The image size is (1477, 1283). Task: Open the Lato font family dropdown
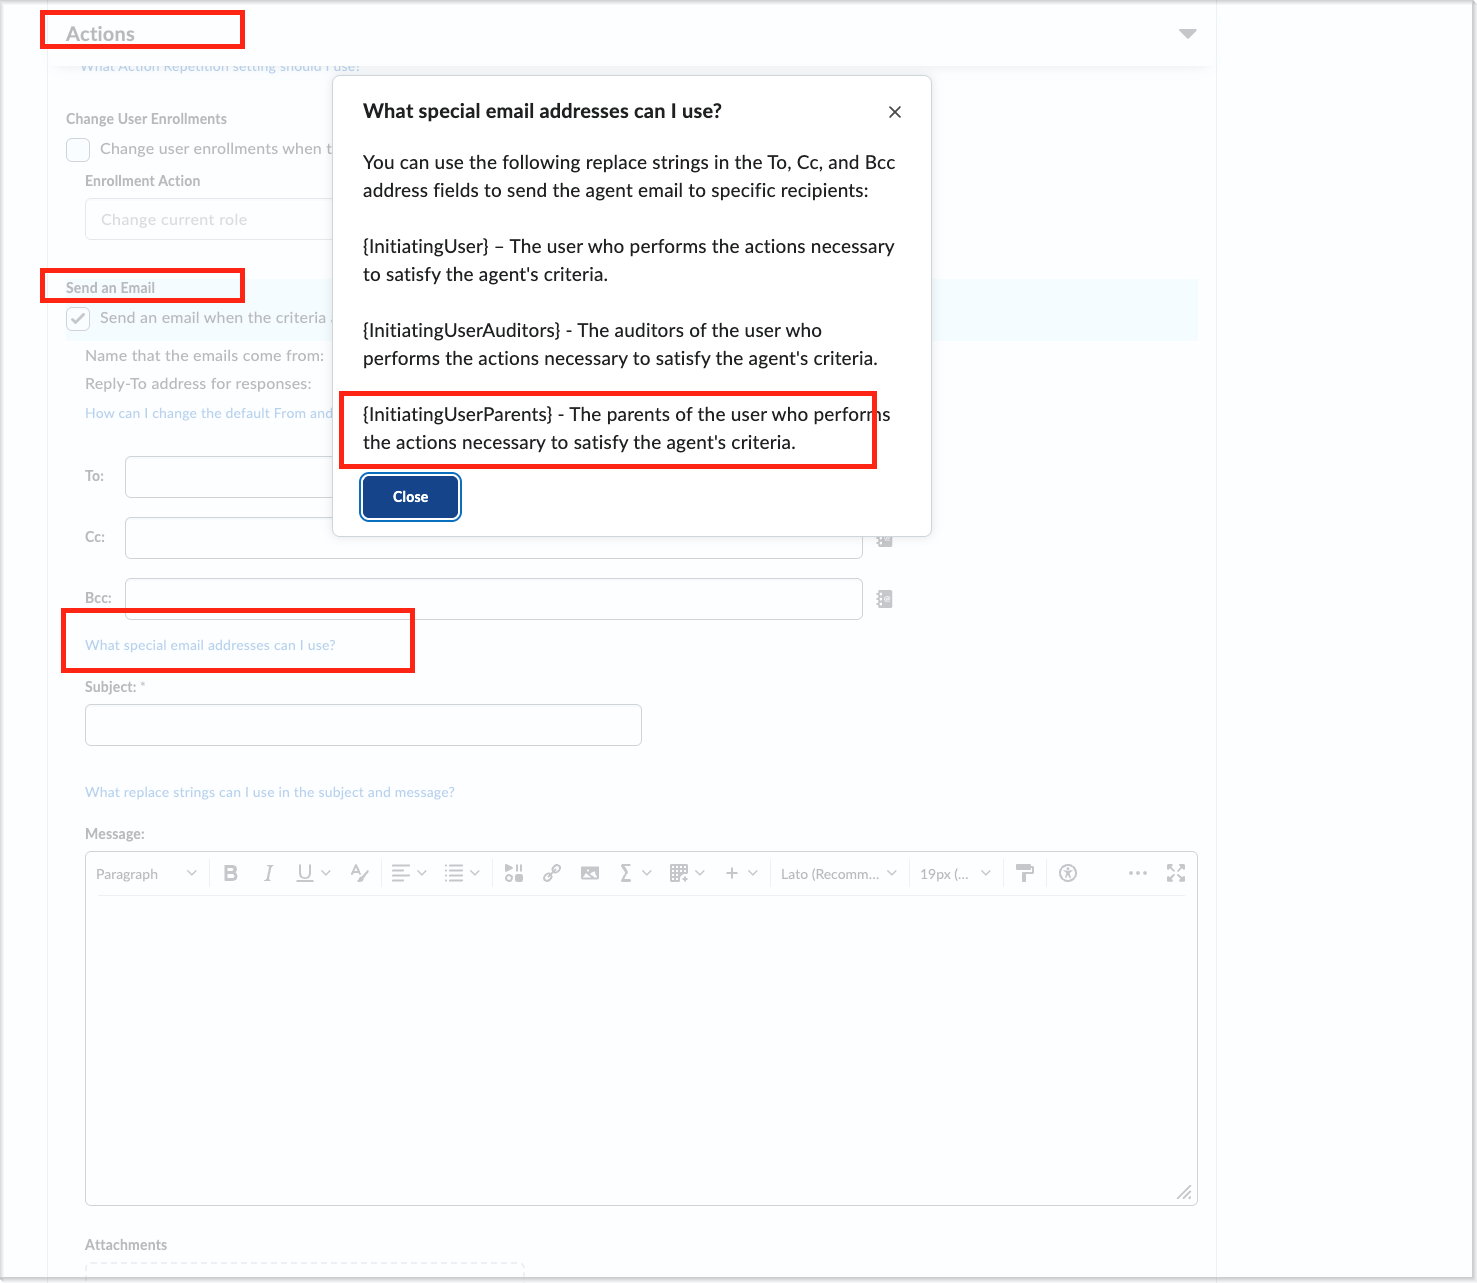(837, 872)
